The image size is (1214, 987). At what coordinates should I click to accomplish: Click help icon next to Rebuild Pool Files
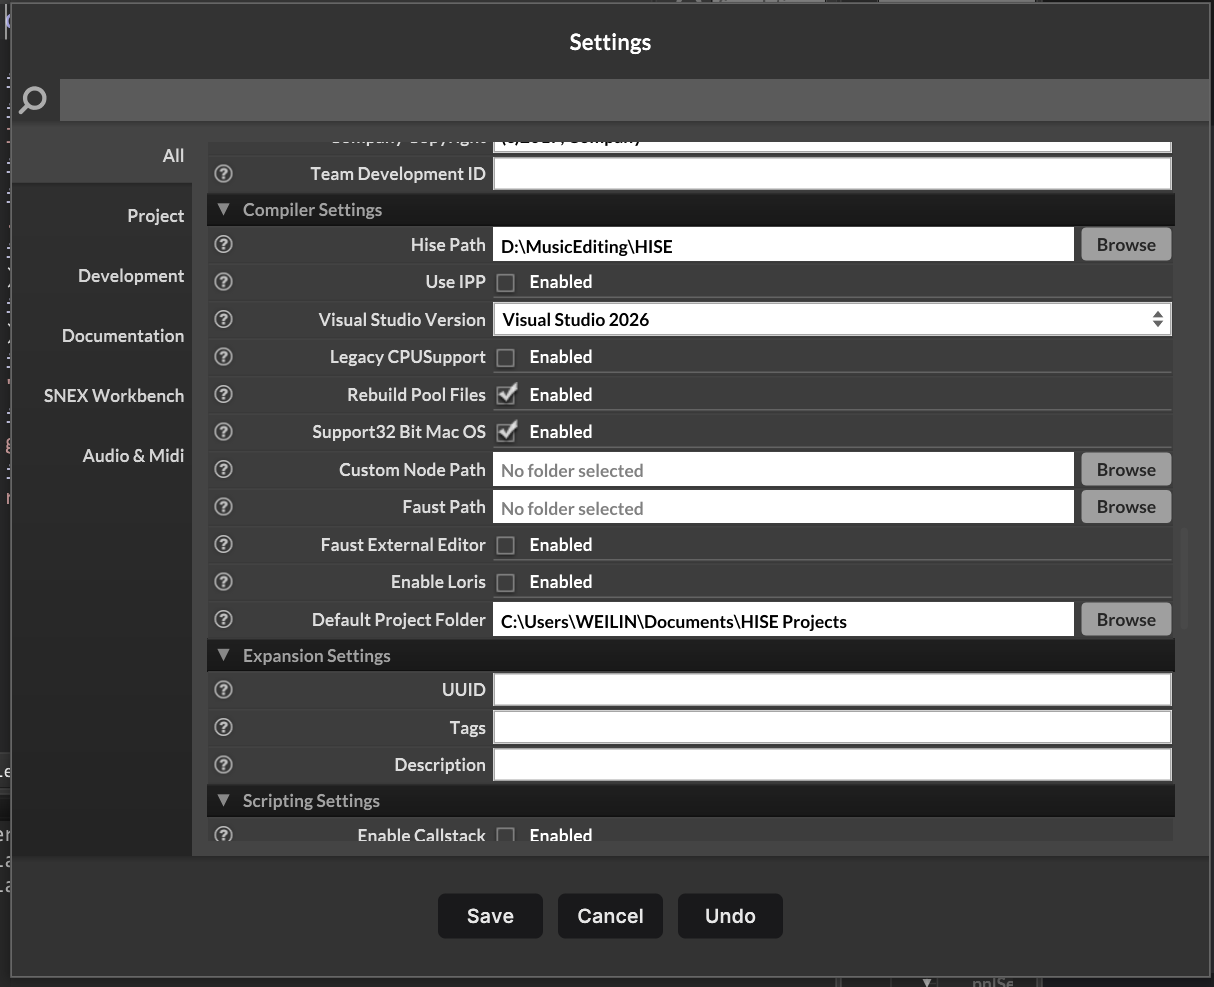pyautogui.click(x=224, y=395)
